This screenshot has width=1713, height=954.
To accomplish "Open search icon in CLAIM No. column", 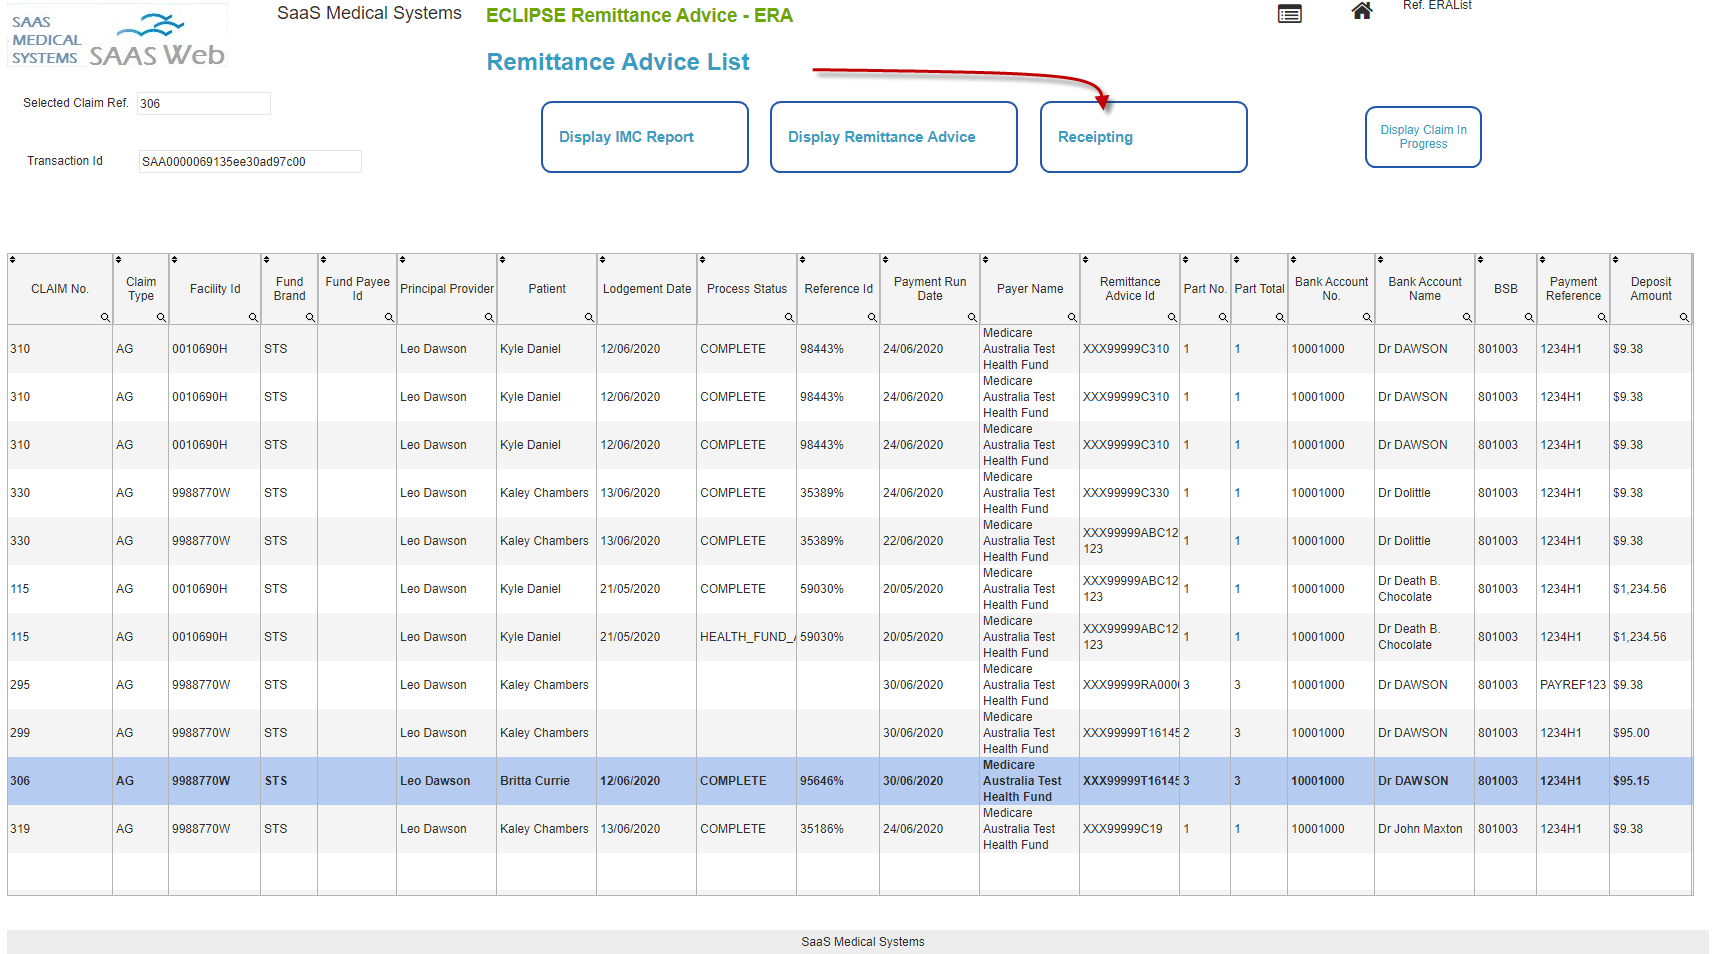I will (105, 317).
